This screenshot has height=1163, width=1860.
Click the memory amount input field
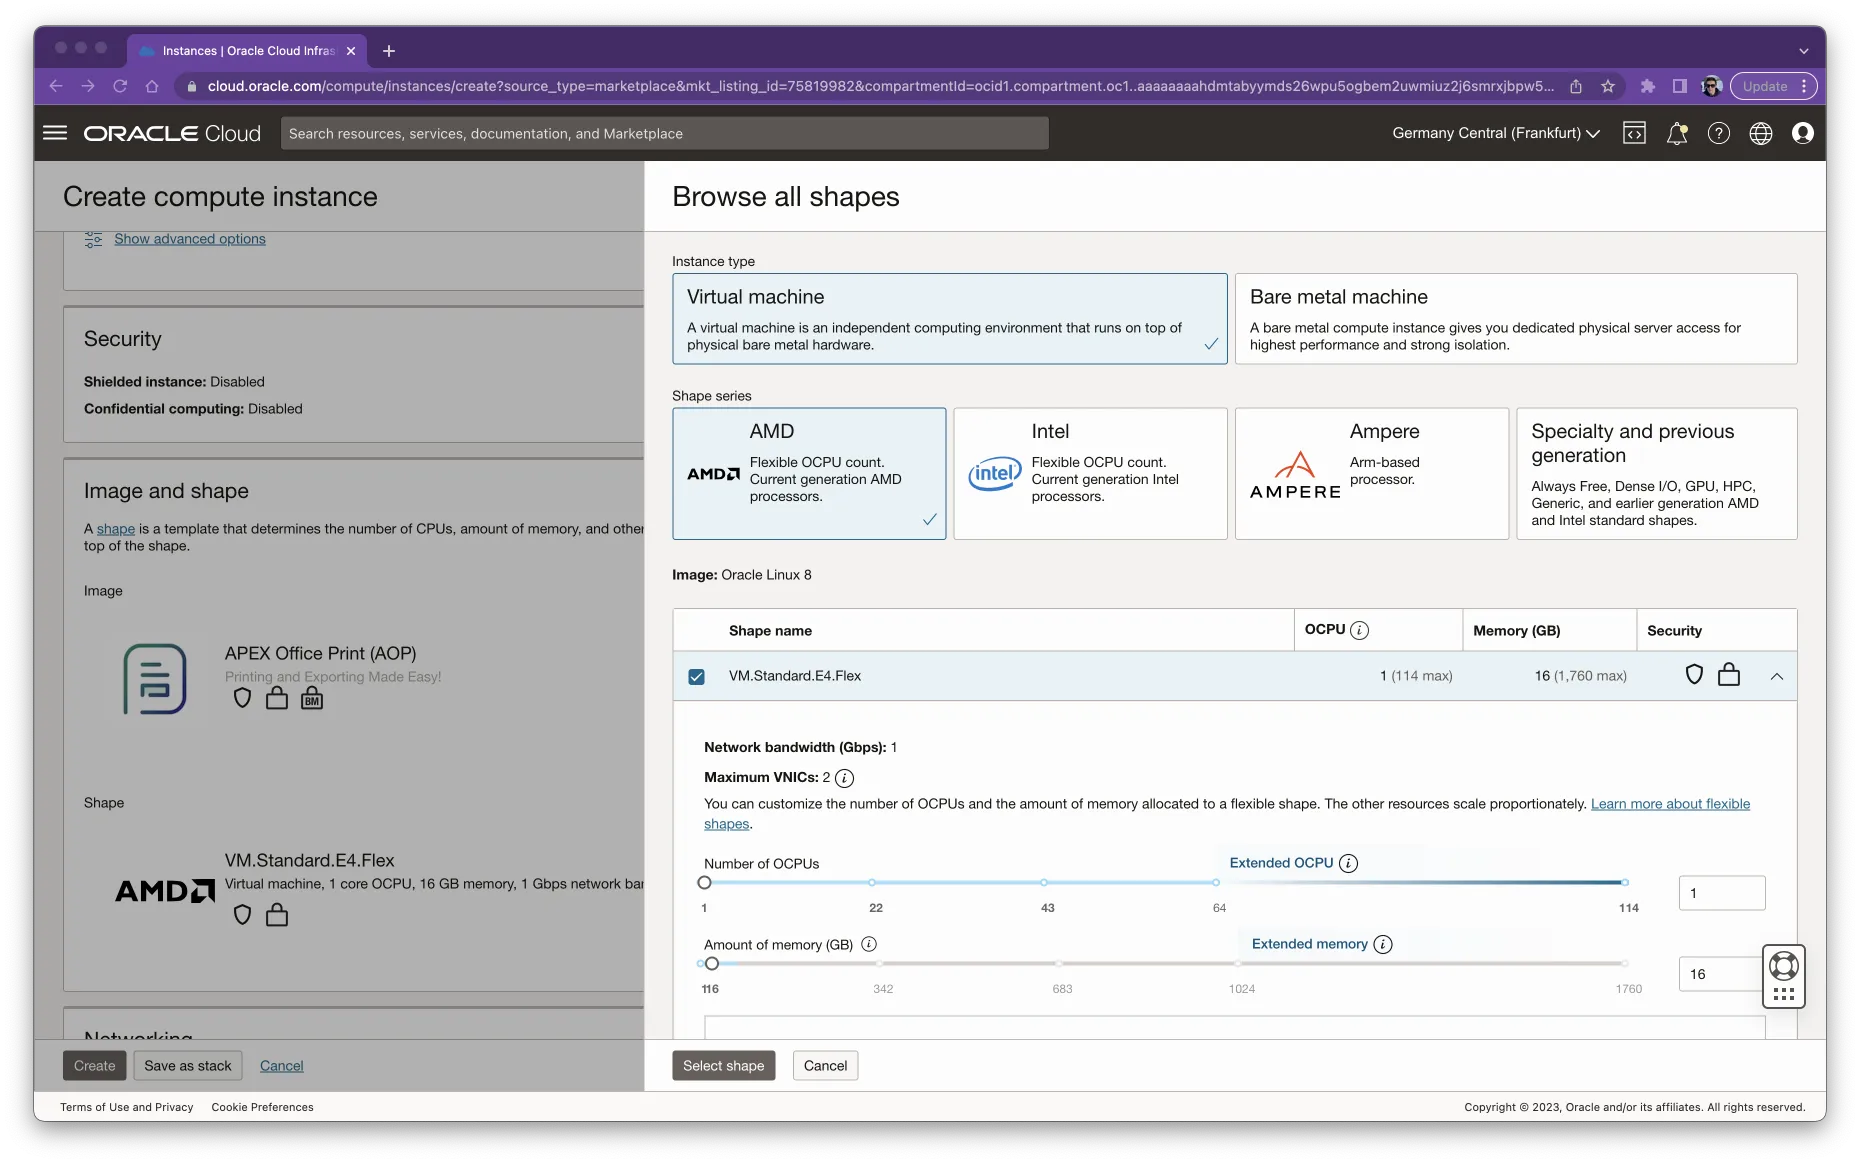pyautogui.click(x=1720, y=974)
